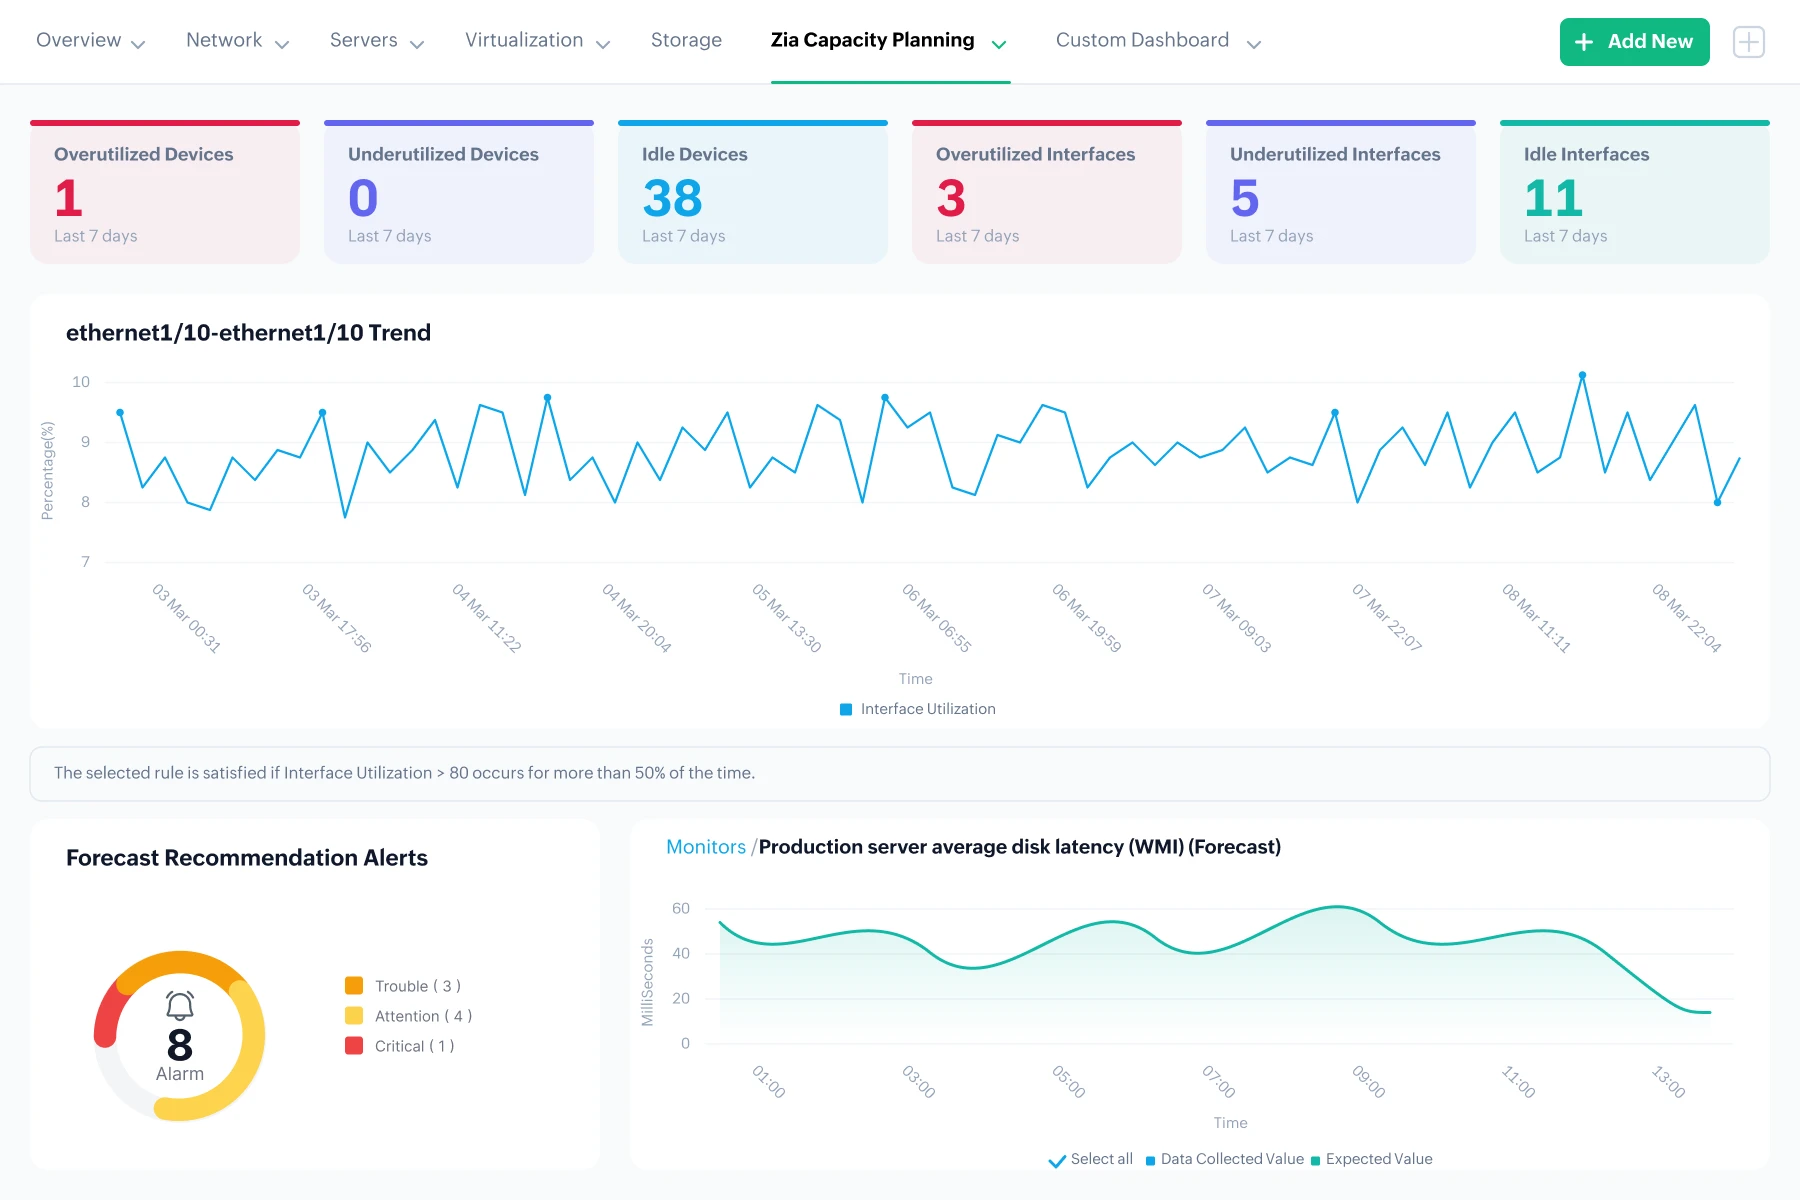Open the Storage tab

click(x=686, y=40)
